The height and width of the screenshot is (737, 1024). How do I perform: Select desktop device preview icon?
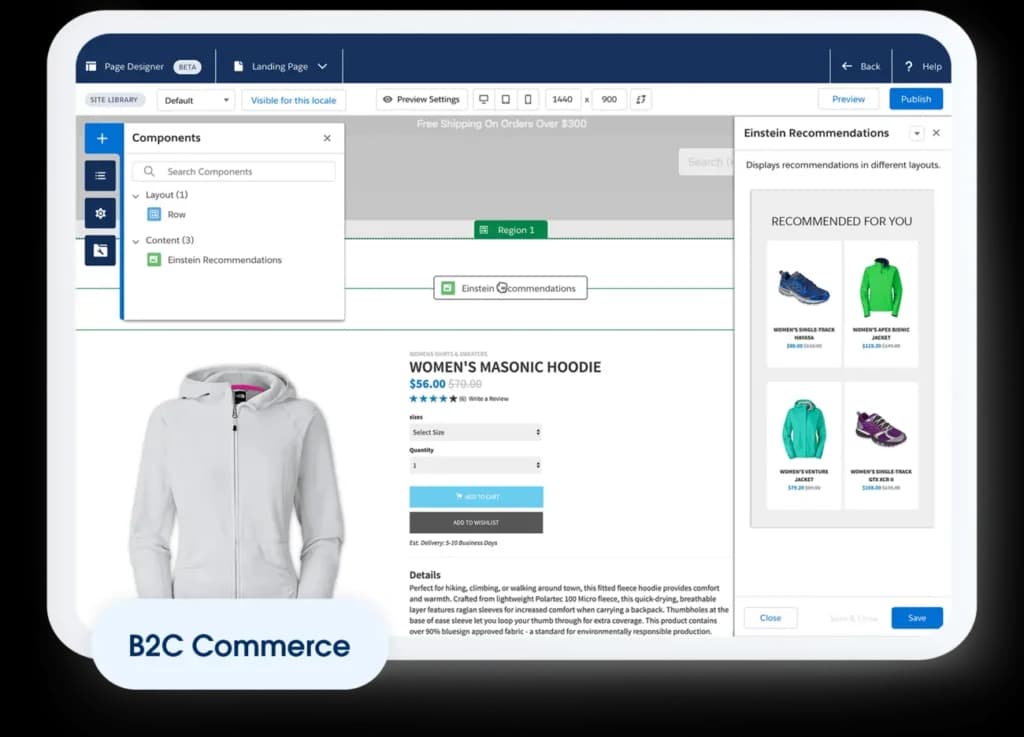click(483, 99)
